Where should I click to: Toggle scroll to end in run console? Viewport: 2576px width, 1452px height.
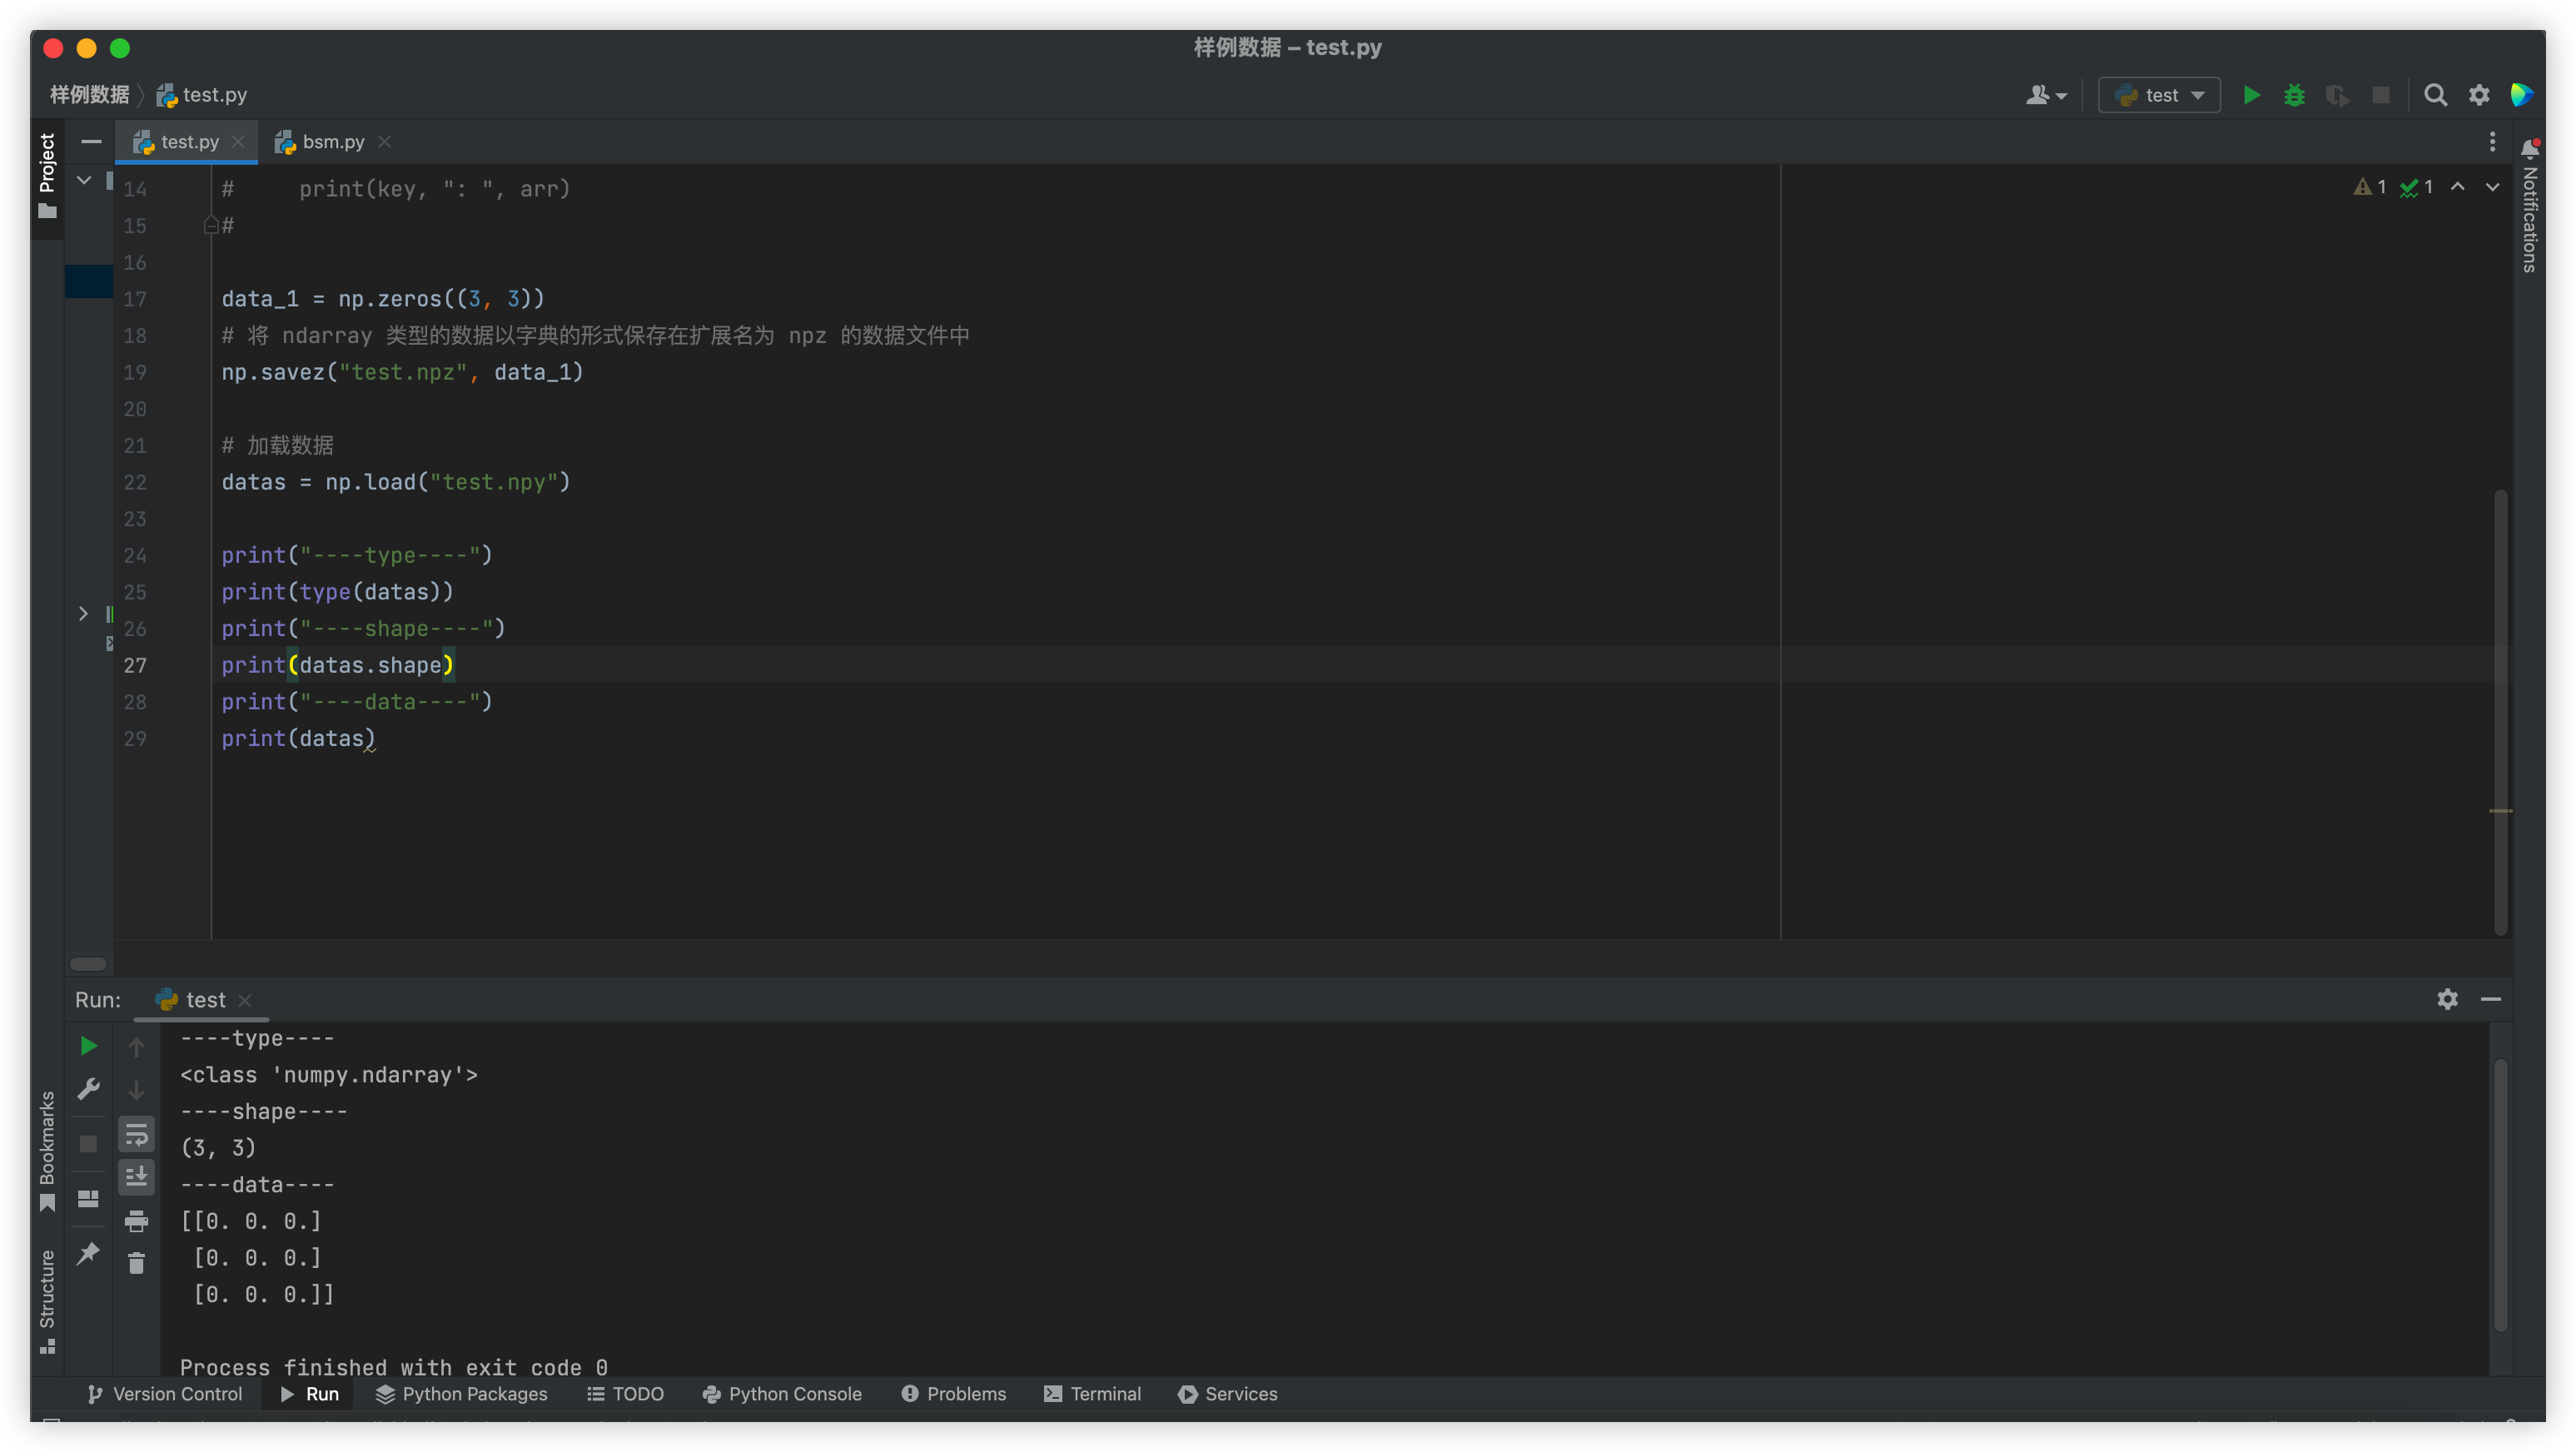[x=136, y=1177]
